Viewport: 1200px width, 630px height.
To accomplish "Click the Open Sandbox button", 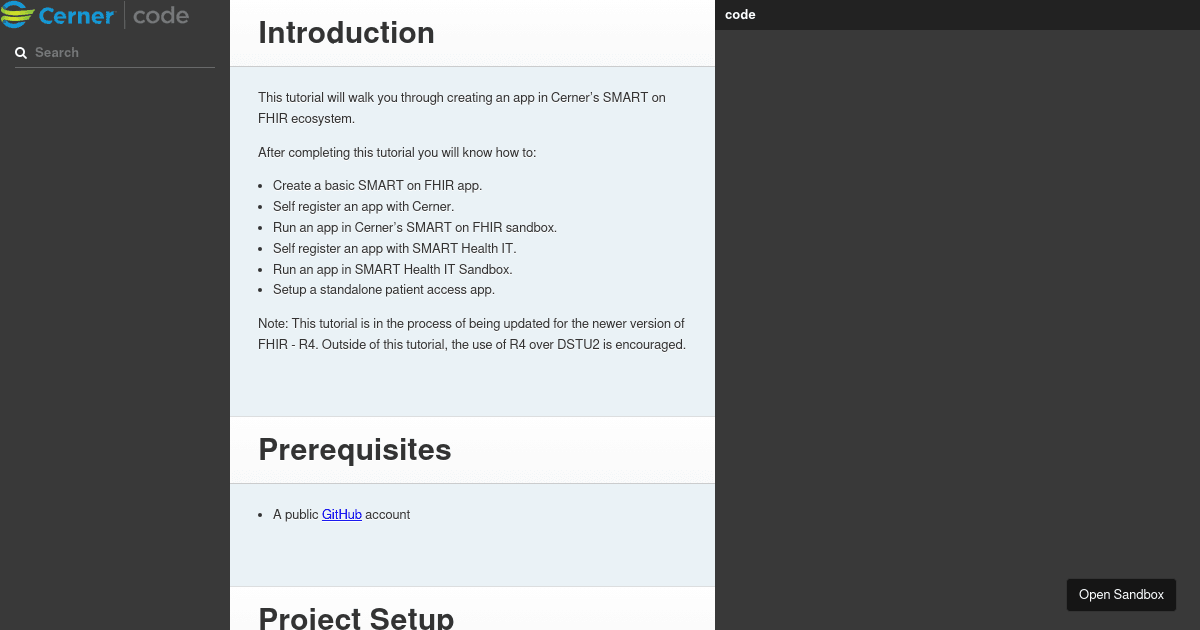I will pyautogui.click(x=1121, y=594).
